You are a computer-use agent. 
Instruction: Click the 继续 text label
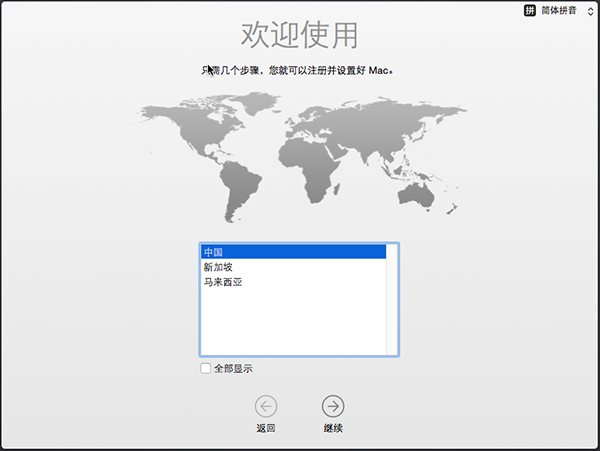tap(333, 428)
